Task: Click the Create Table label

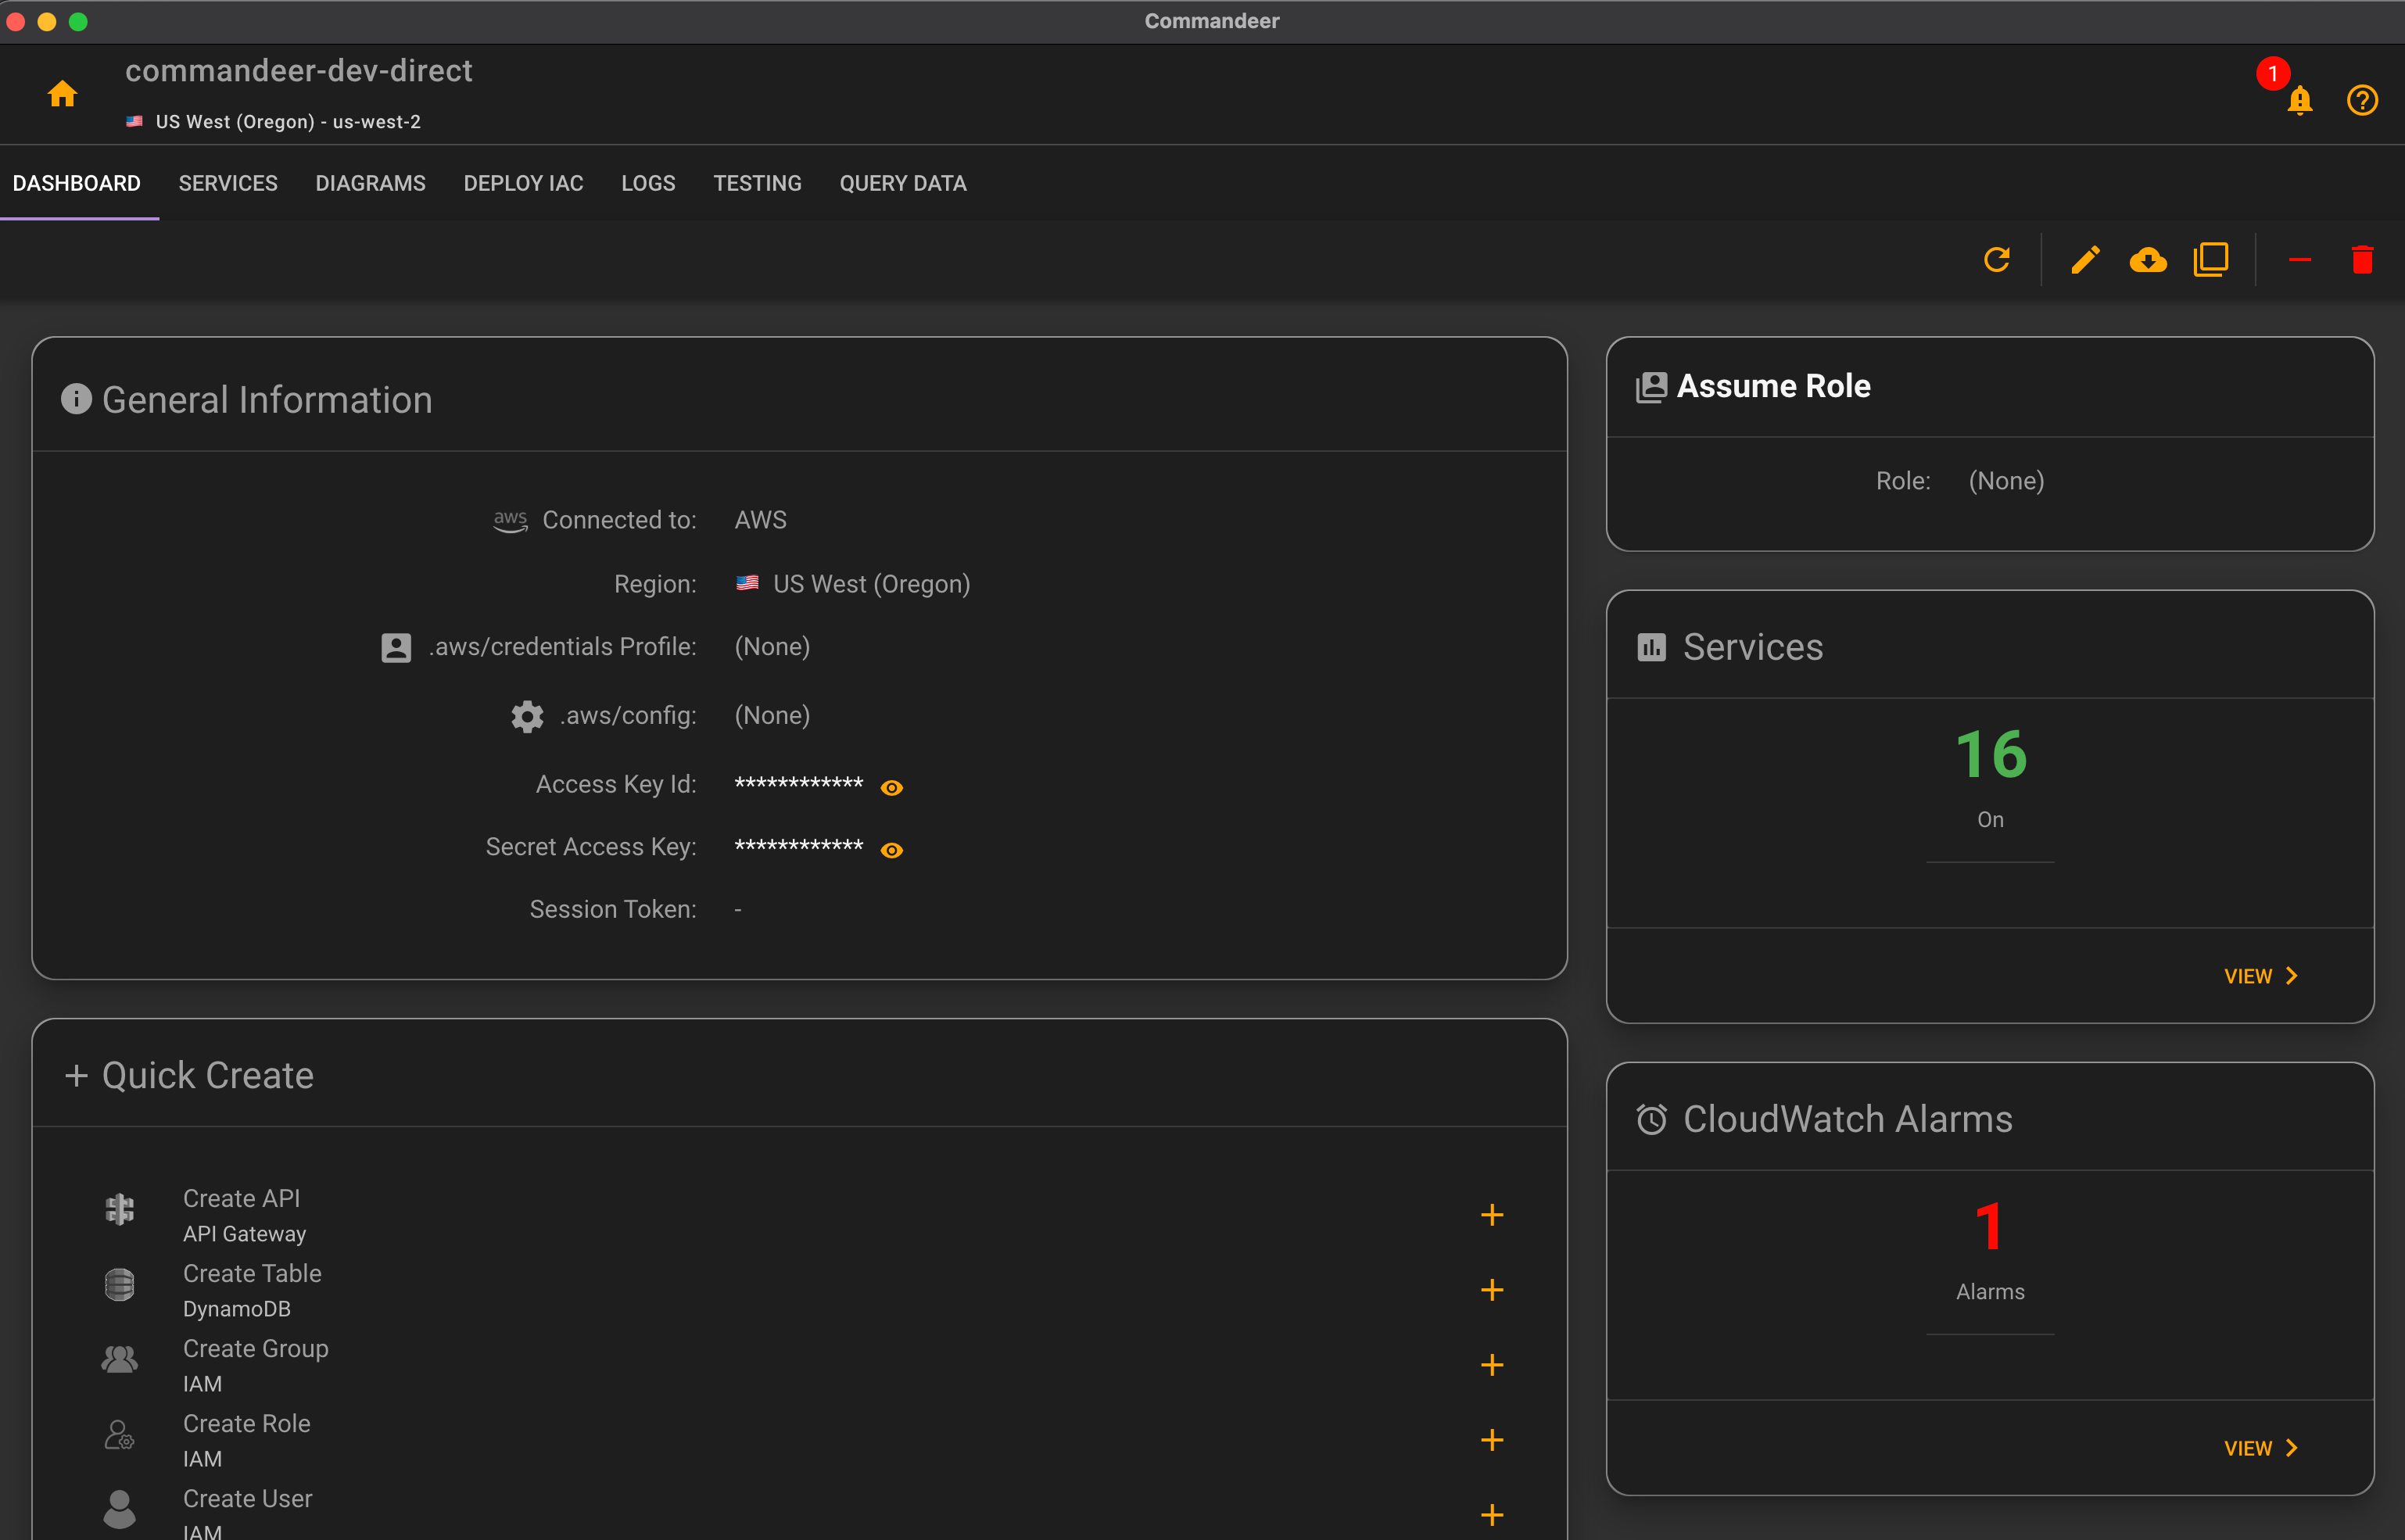Action: point(252,1273)
